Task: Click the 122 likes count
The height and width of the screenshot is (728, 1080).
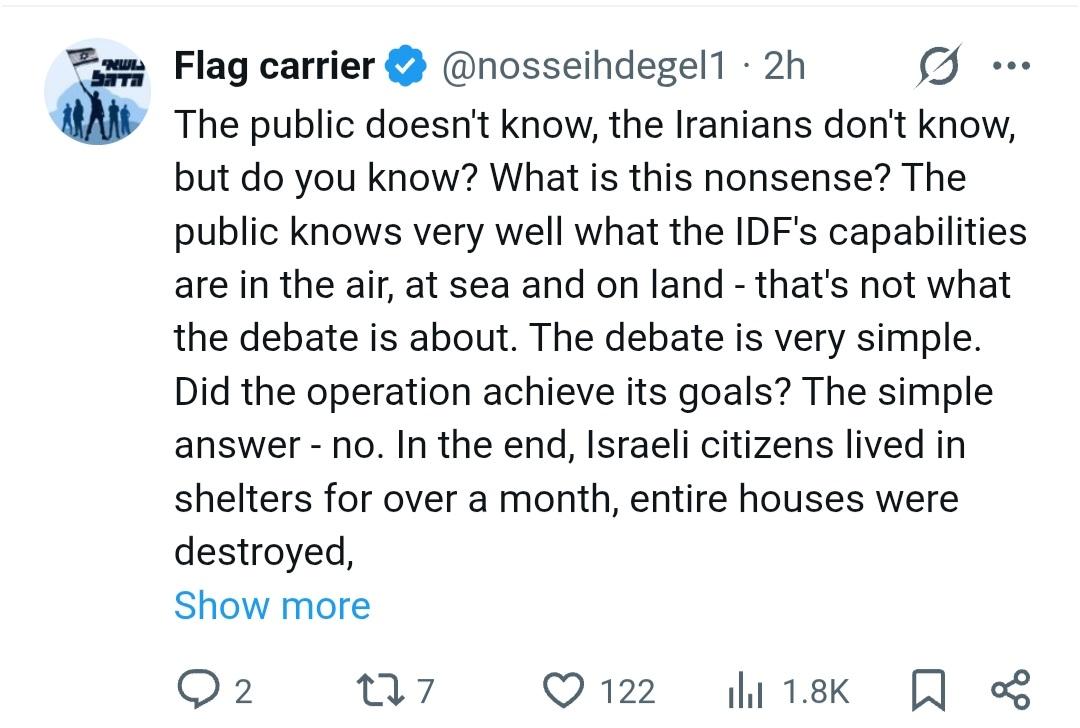Action: (627, 691)
